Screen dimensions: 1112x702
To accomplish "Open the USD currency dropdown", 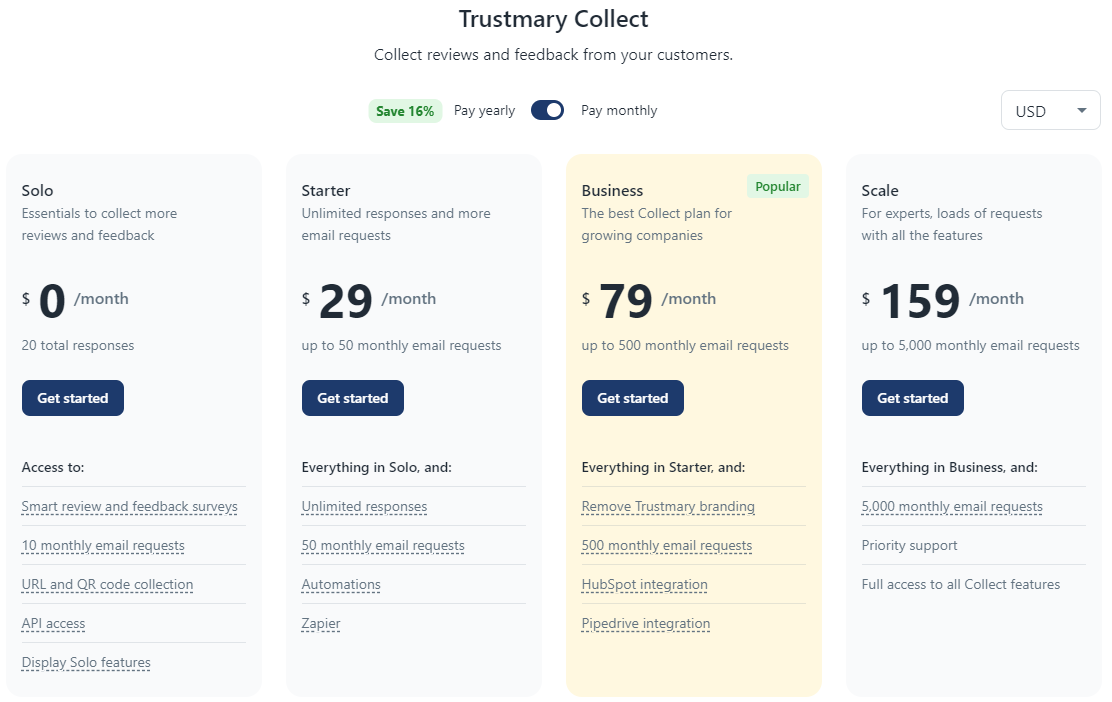I will tap(1050, 111).
